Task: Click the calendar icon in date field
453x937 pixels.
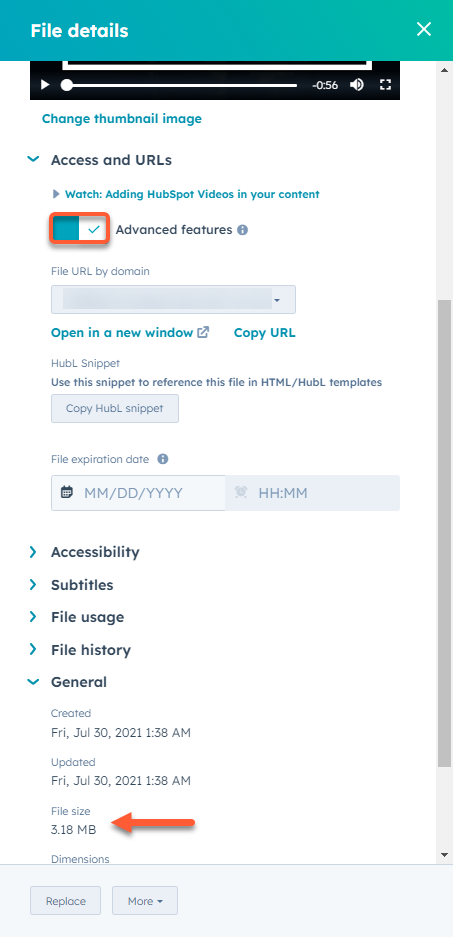Action: (67, 493)
